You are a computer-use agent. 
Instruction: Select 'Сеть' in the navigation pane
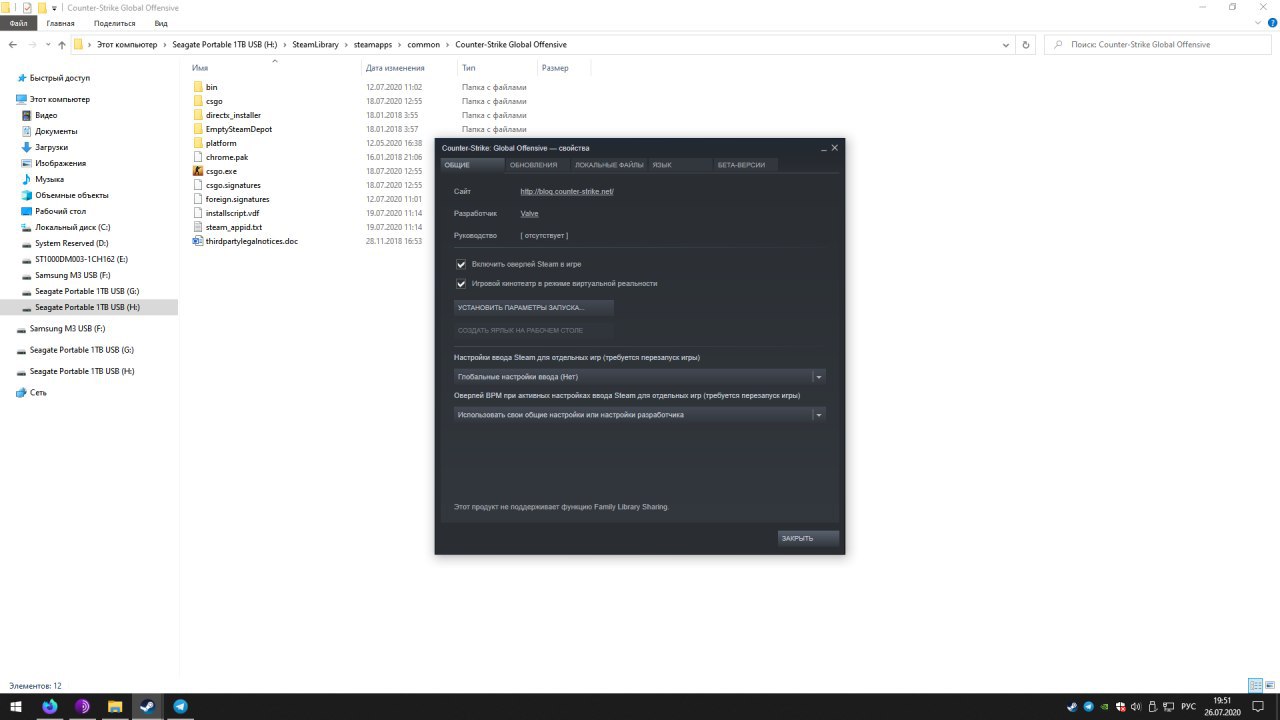[x=38, y=393]
